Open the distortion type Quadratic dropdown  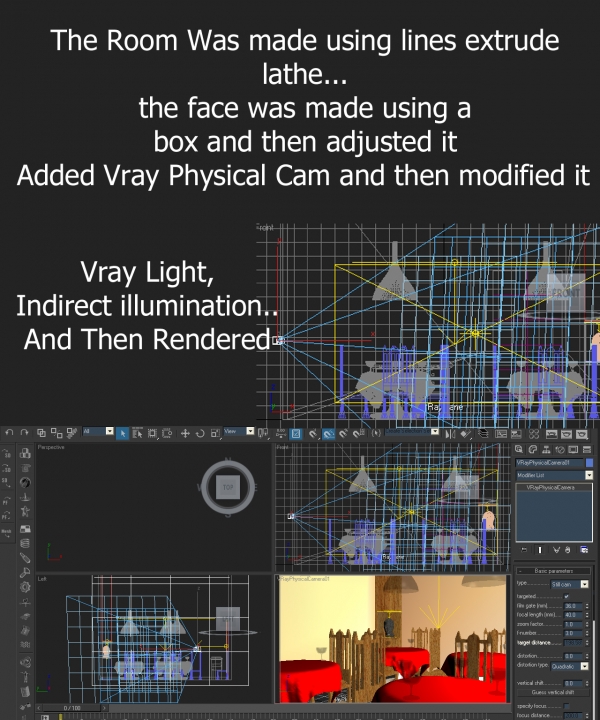[x=570, y=666]
